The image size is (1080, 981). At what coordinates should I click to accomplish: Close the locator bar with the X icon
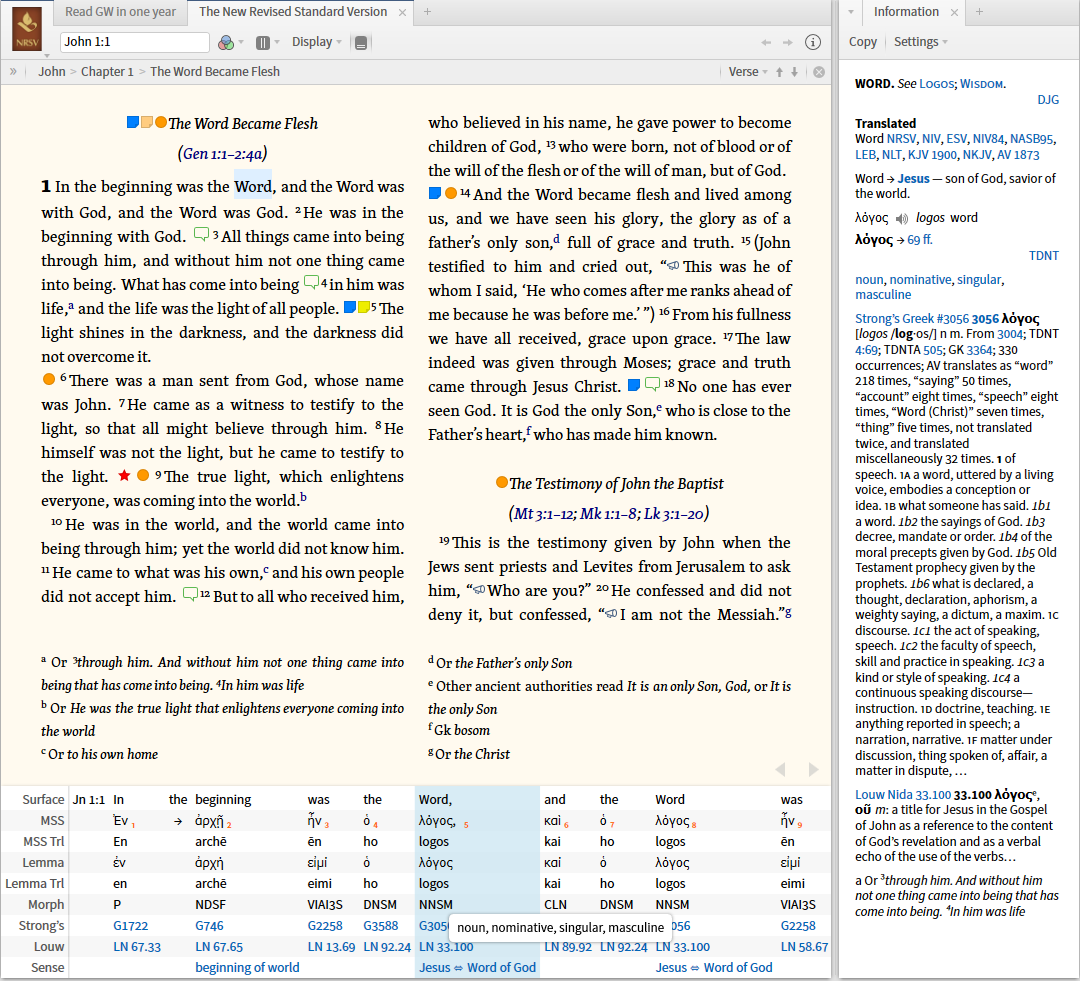pyautogui.click(x=819, y=72)
